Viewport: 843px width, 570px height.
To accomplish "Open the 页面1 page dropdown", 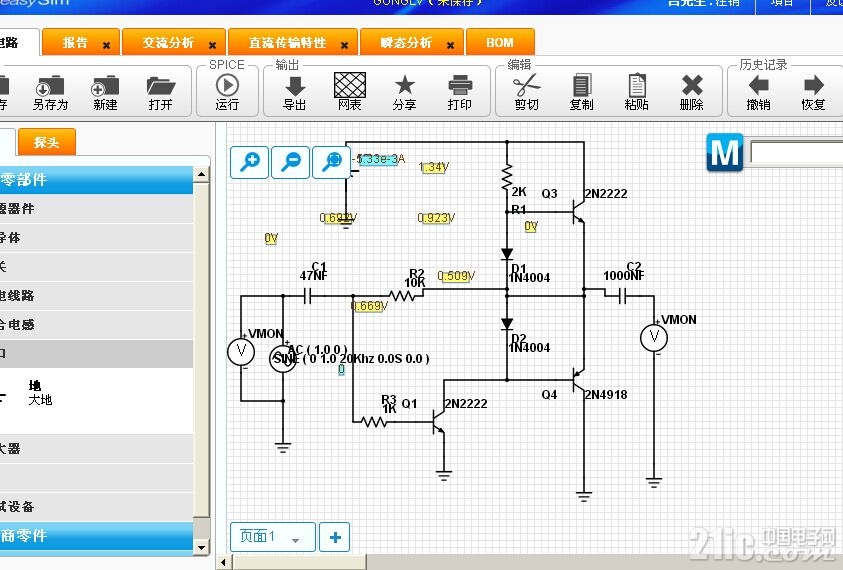I will [x=273, y=537].
